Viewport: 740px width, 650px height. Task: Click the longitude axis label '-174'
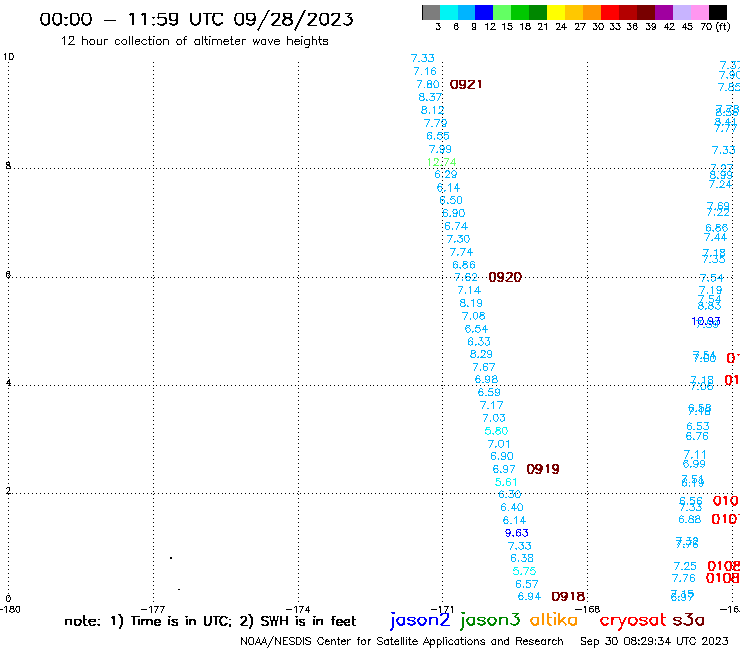[298, 609]
